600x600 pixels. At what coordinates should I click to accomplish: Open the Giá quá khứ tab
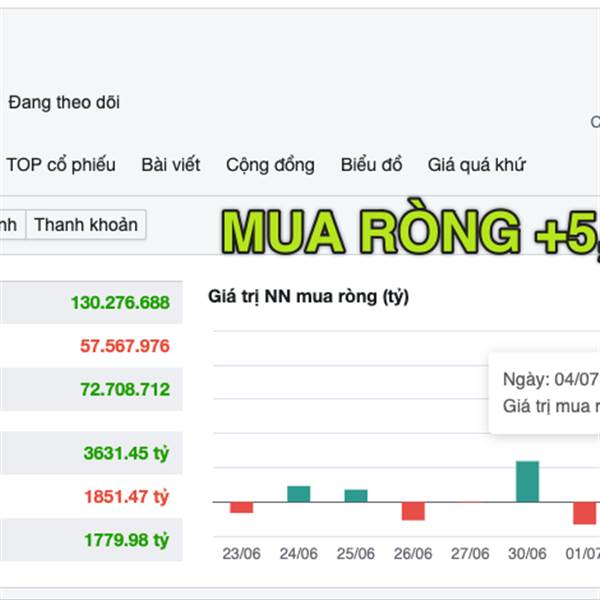point(476,165)
